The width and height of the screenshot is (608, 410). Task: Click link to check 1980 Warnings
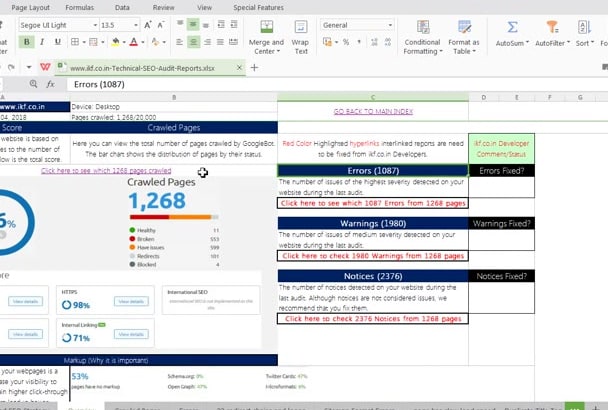[372, 255]
